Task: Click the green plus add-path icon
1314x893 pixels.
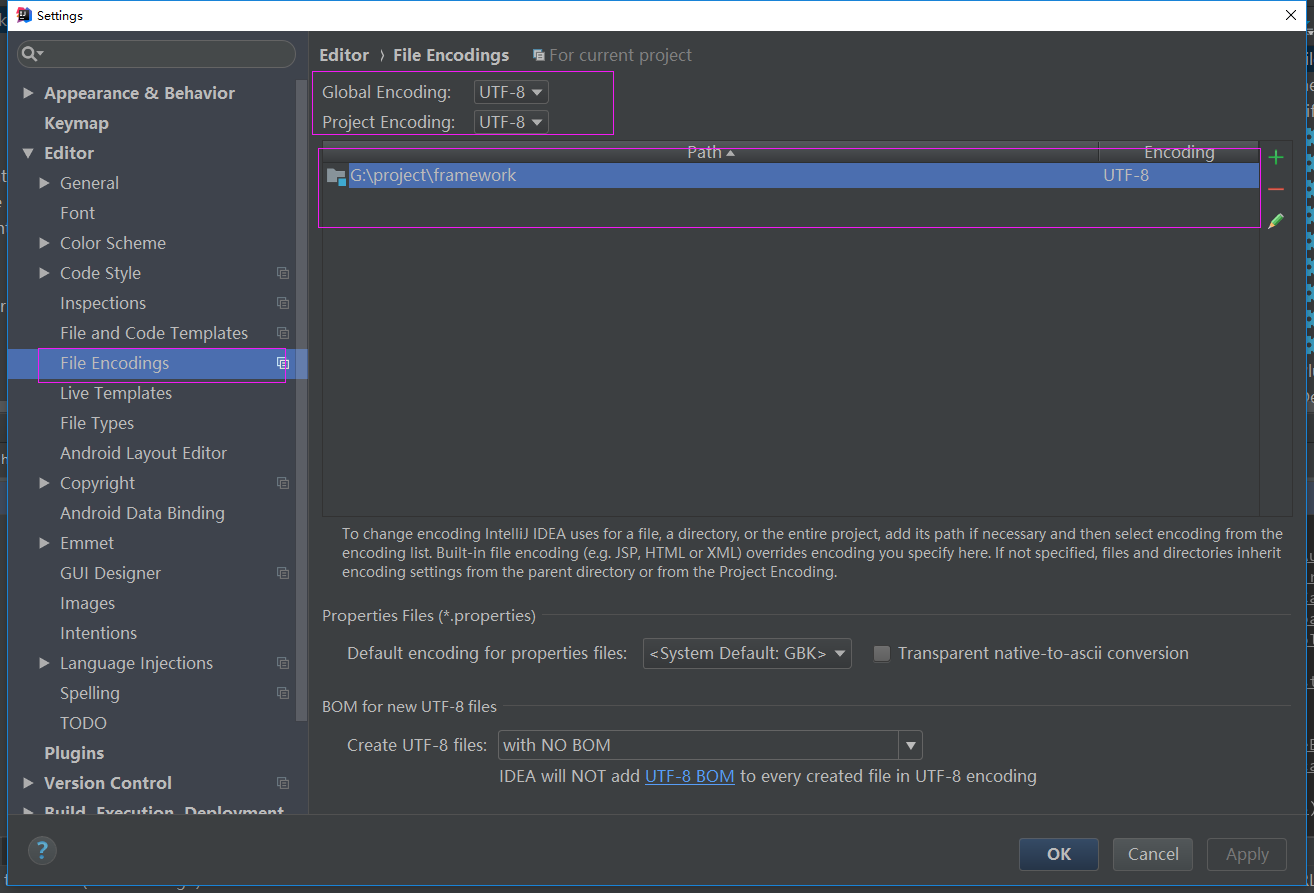Action: click(x=1275, y=157)
